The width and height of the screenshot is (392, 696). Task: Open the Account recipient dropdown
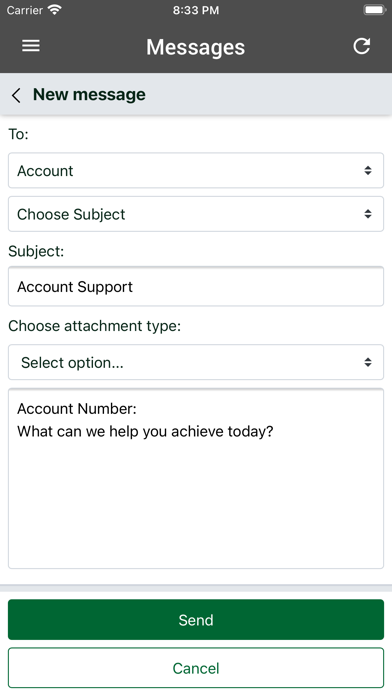196,170
